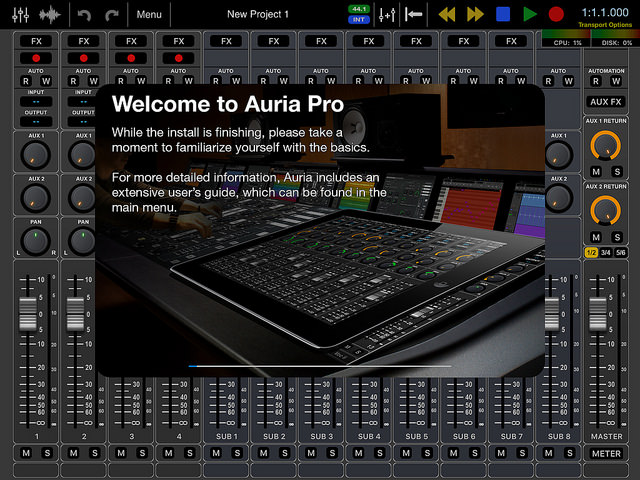The height and width of the screenshot is (480, 640).
Task: Open channel 1 INPUT selector
Action: (36, 101)
